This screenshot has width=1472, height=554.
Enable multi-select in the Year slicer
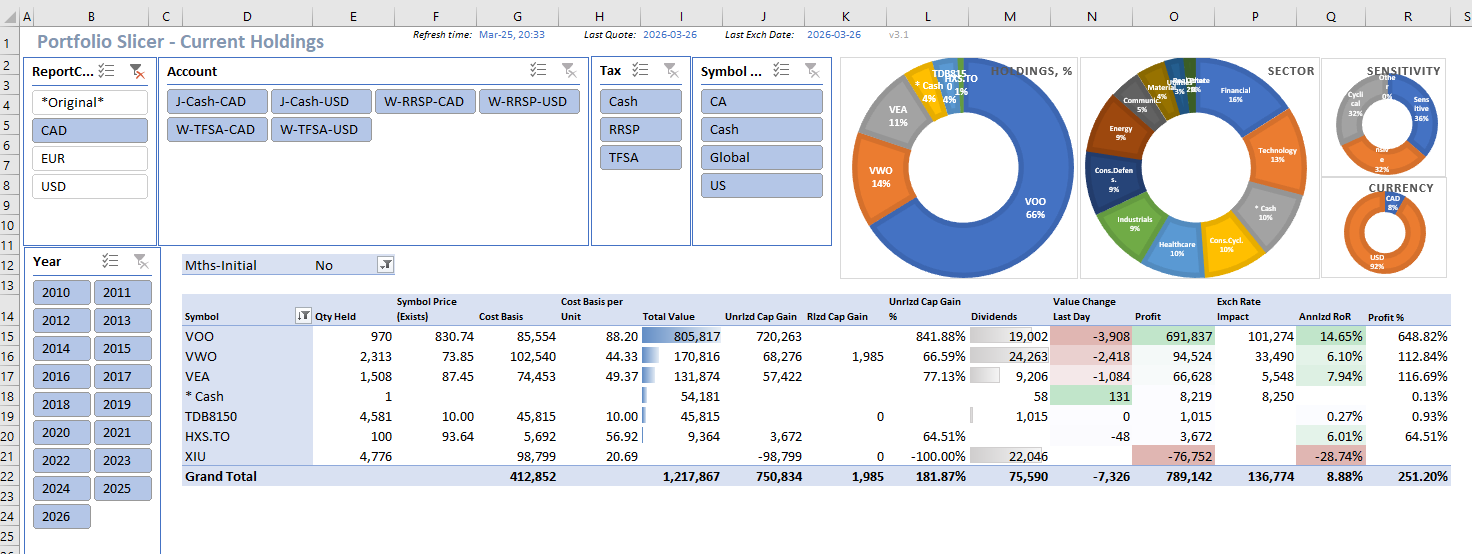(x=111, y=261)
